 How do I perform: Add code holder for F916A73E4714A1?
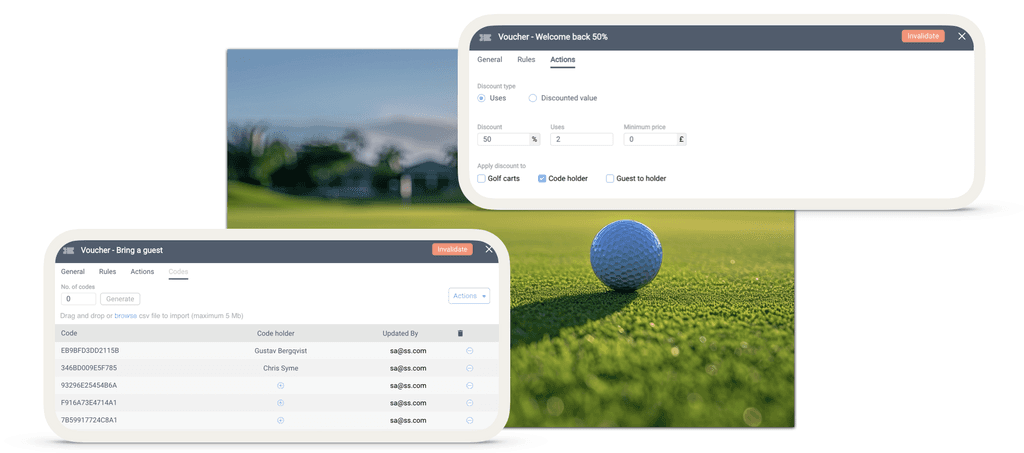pyautogui.click(x=281, y=403)
